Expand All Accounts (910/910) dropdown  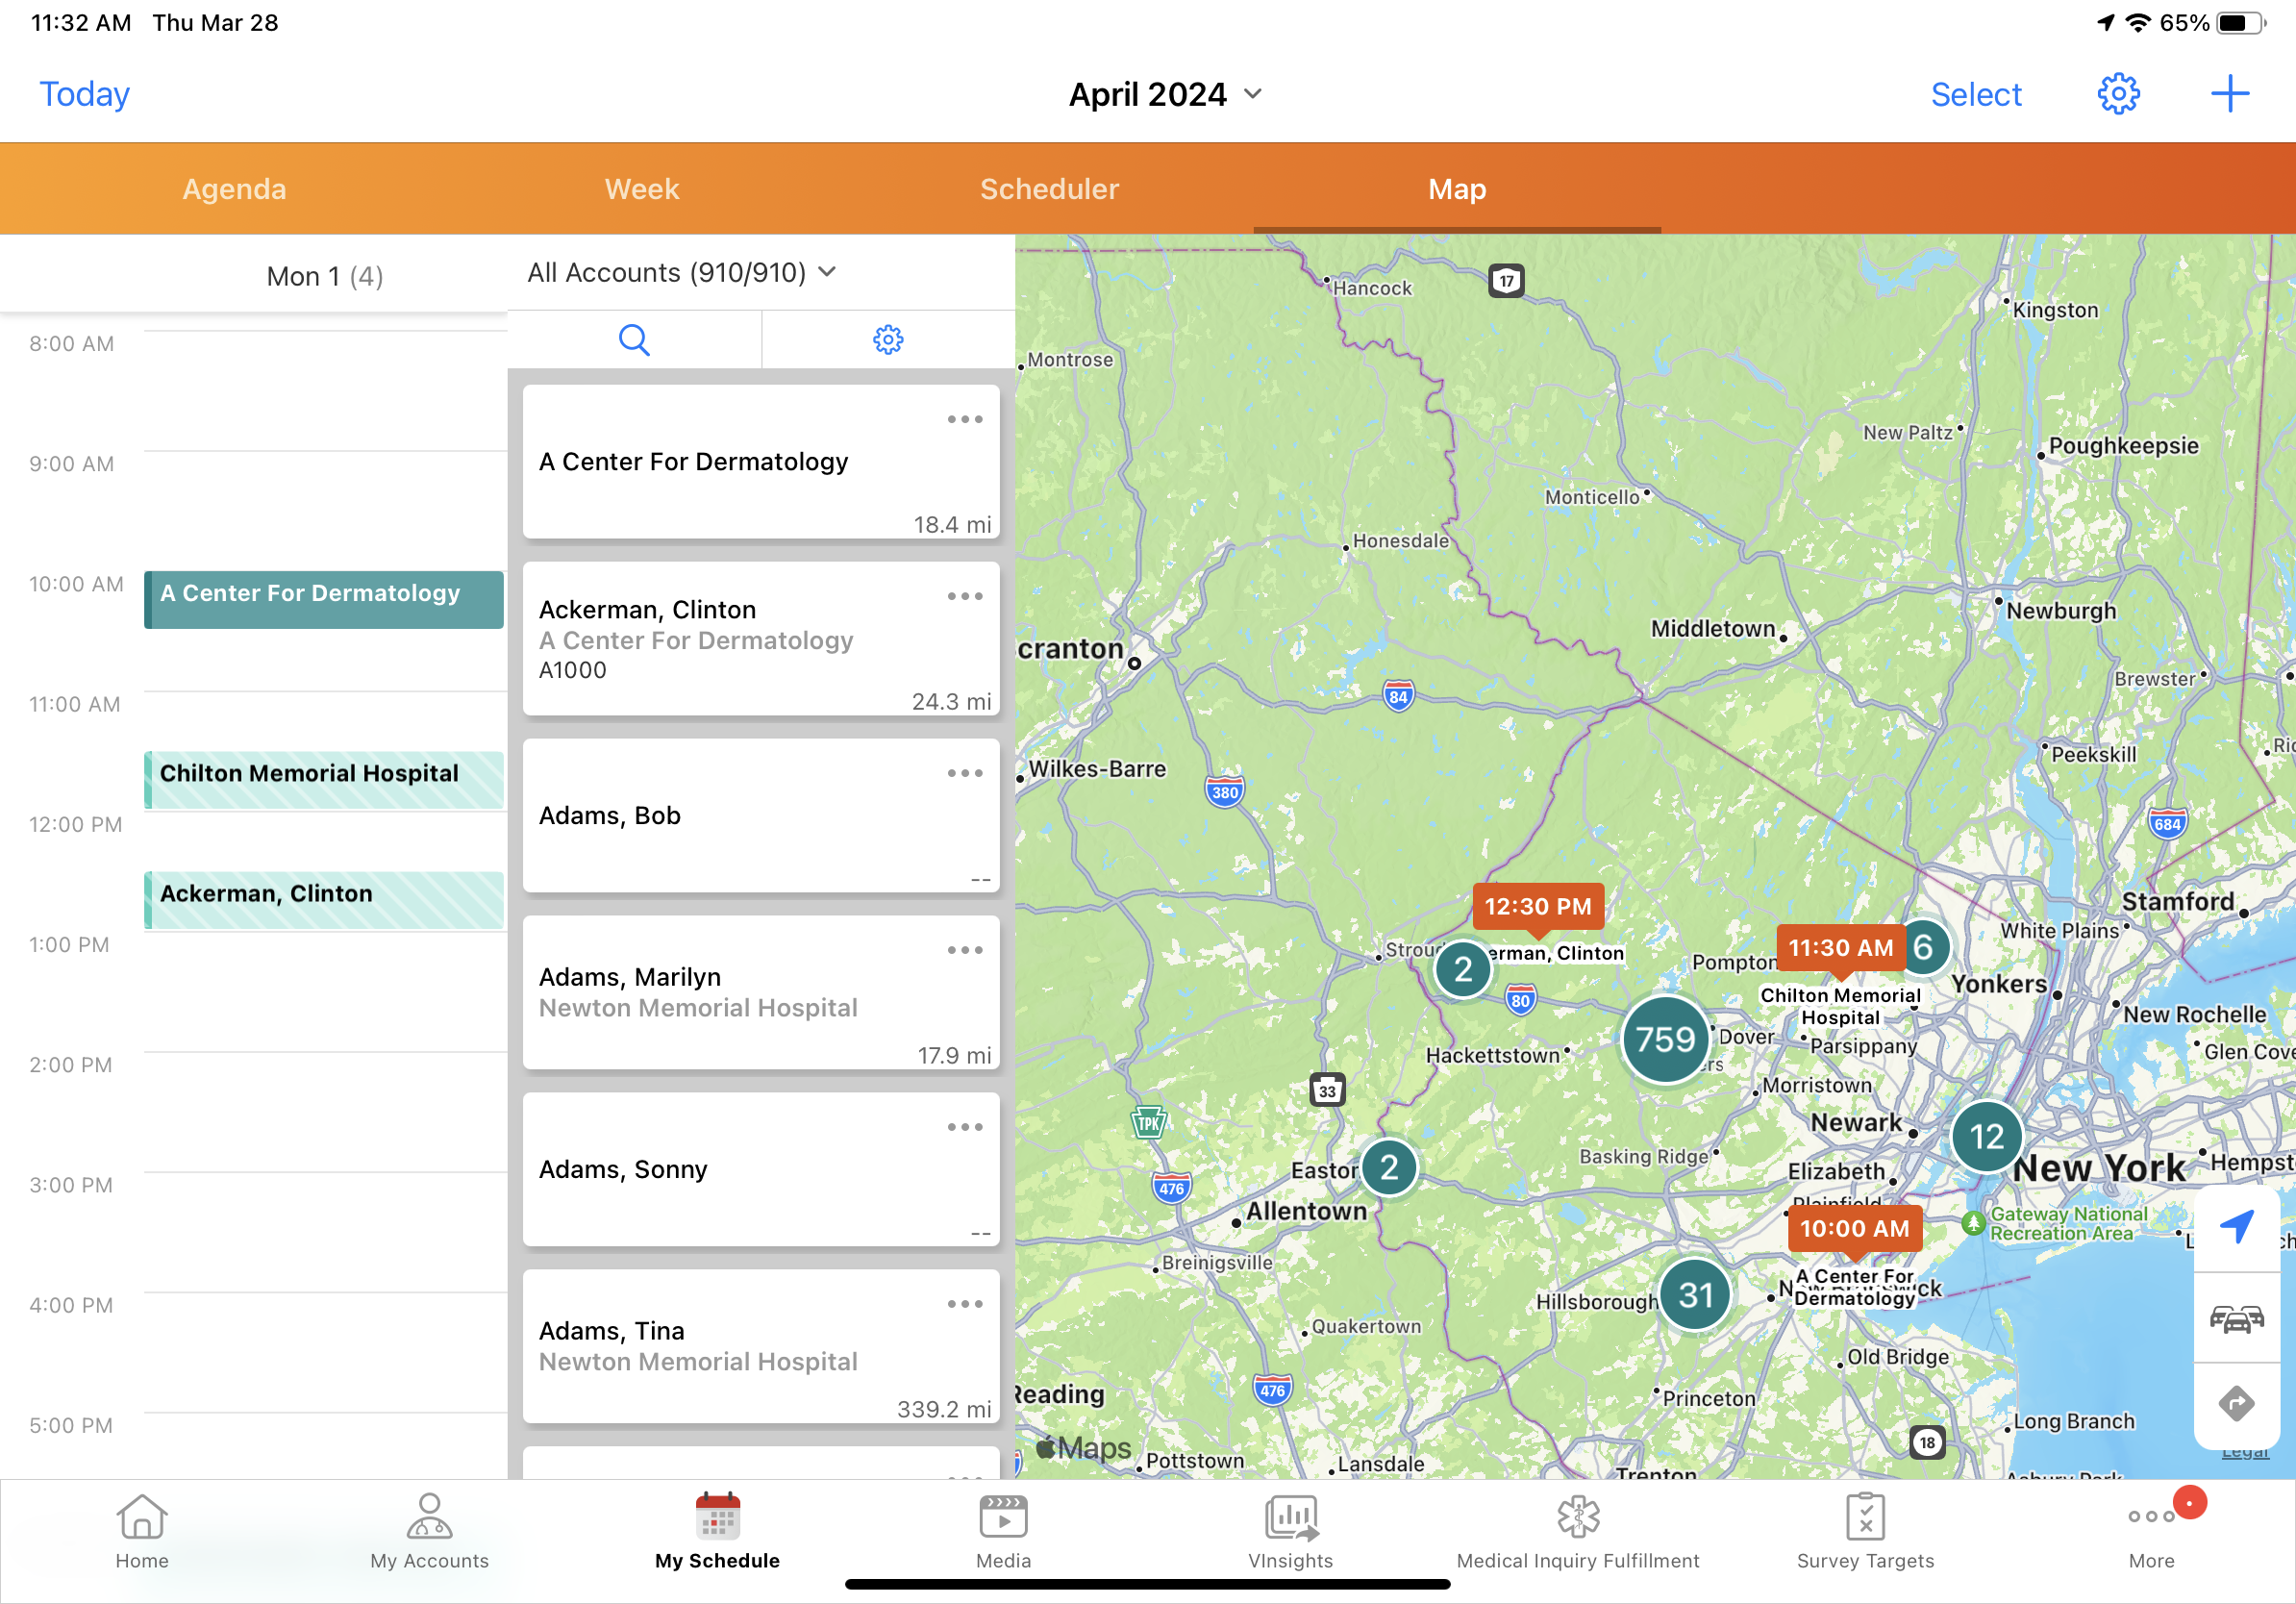click(681, 272)
